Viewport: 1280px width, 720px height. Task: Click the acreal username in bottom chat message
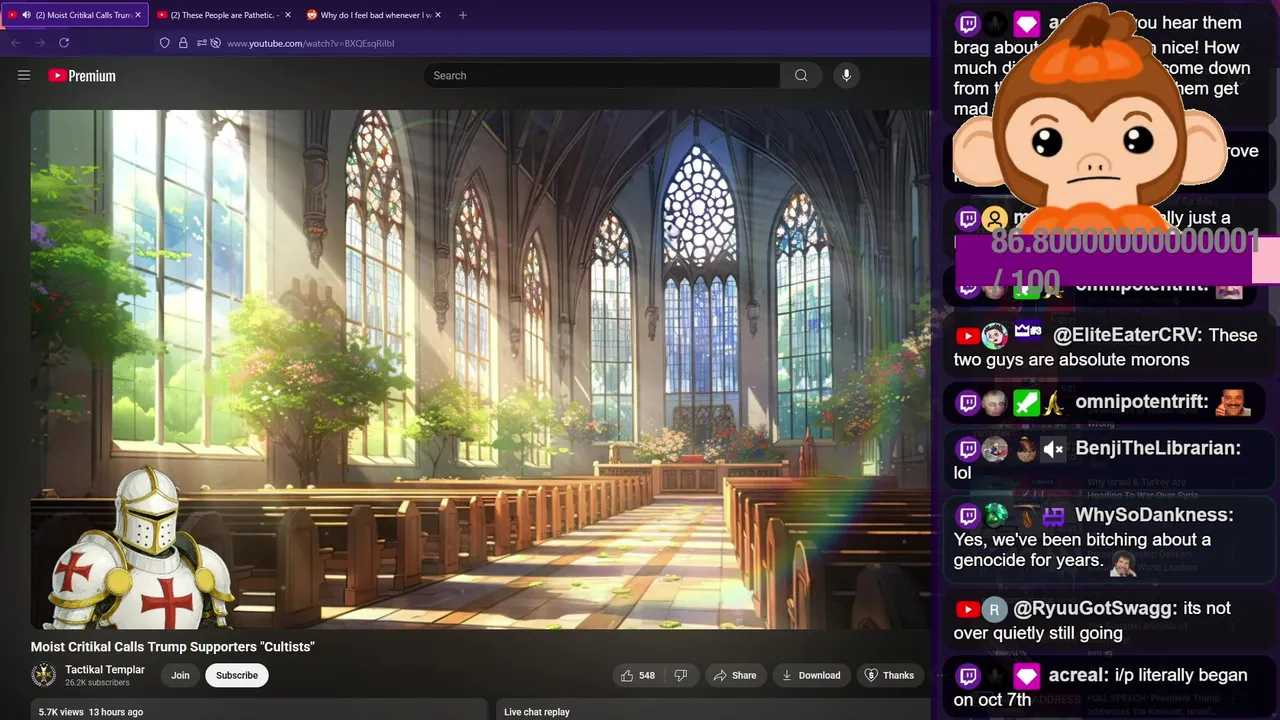tap(1078, 675)
